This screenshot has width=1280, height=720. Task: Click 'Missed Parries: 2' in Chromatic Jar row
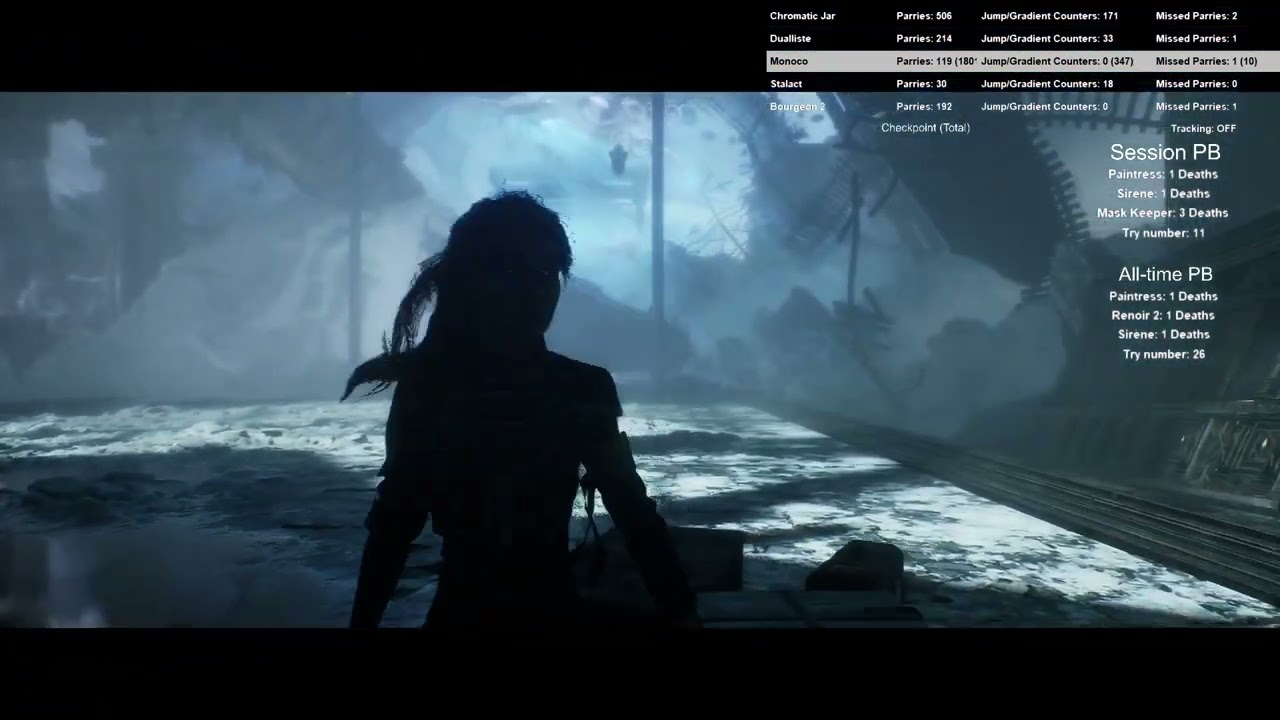coord(1196,16)
